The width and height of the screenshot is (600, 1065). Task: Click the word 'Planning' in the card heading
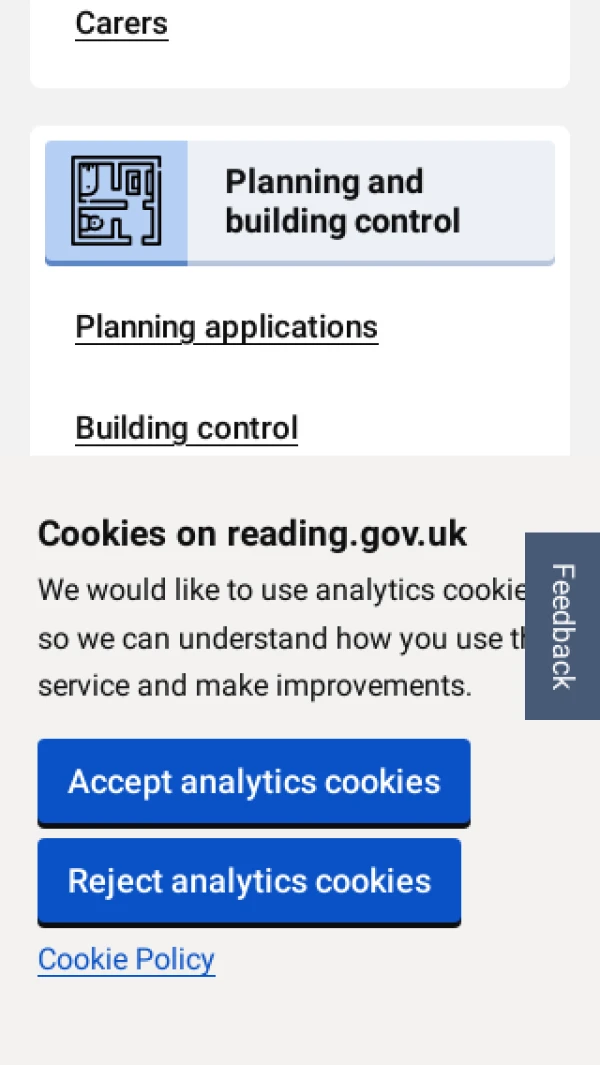coord(272,182)
